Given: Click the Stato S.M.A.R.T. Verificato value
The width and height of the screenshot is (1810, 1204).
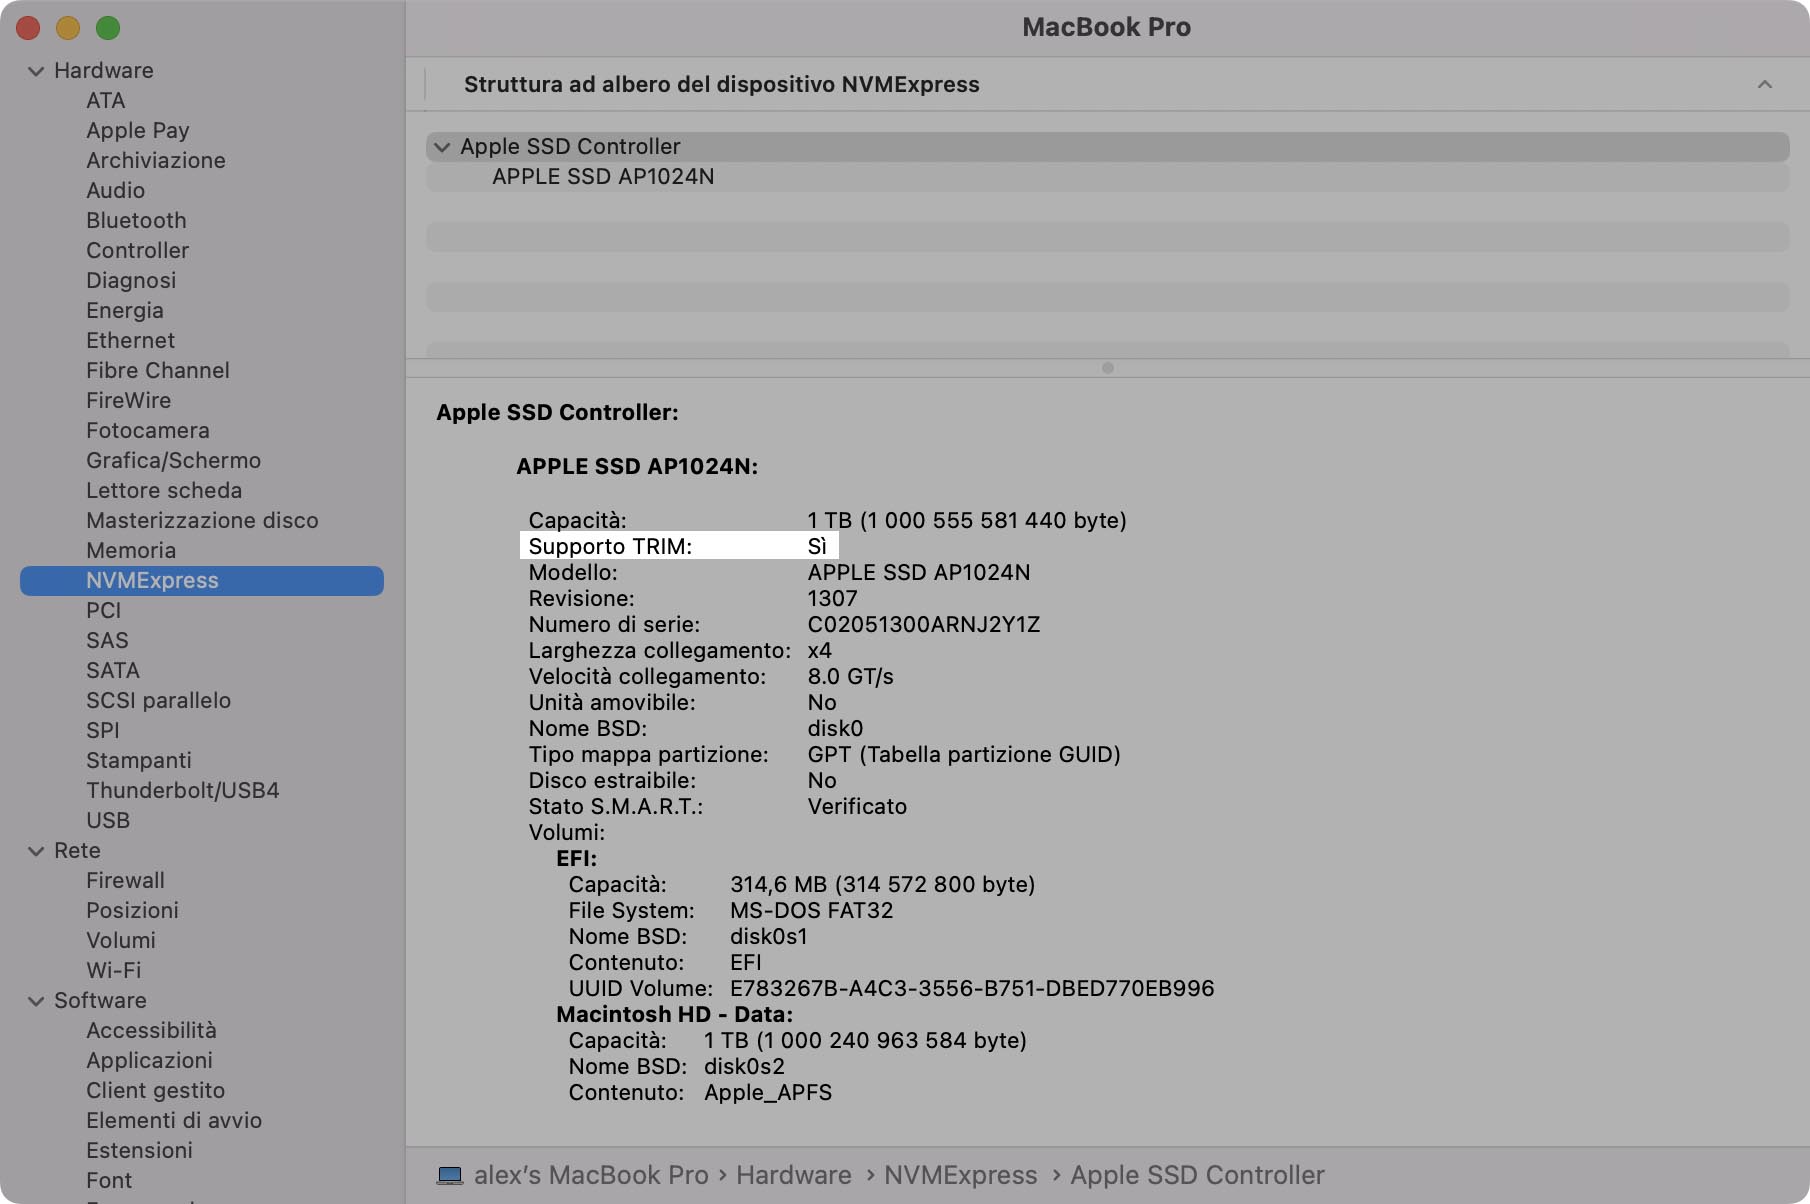Looking at the screenshot, I should [x=857, y=807].
